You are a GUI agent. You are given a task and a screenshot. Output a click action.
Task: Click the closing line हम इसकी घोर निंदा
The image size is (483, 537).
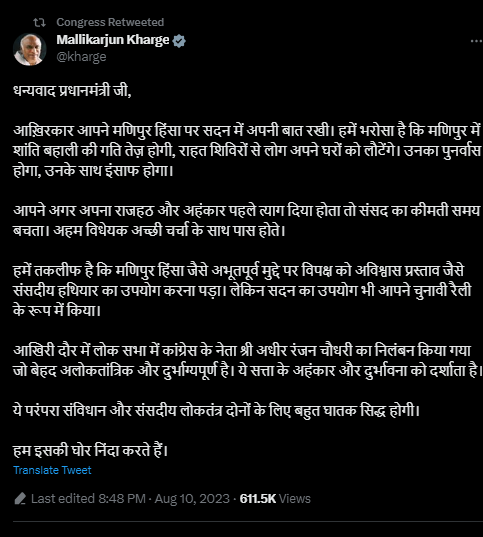point(90,450)
